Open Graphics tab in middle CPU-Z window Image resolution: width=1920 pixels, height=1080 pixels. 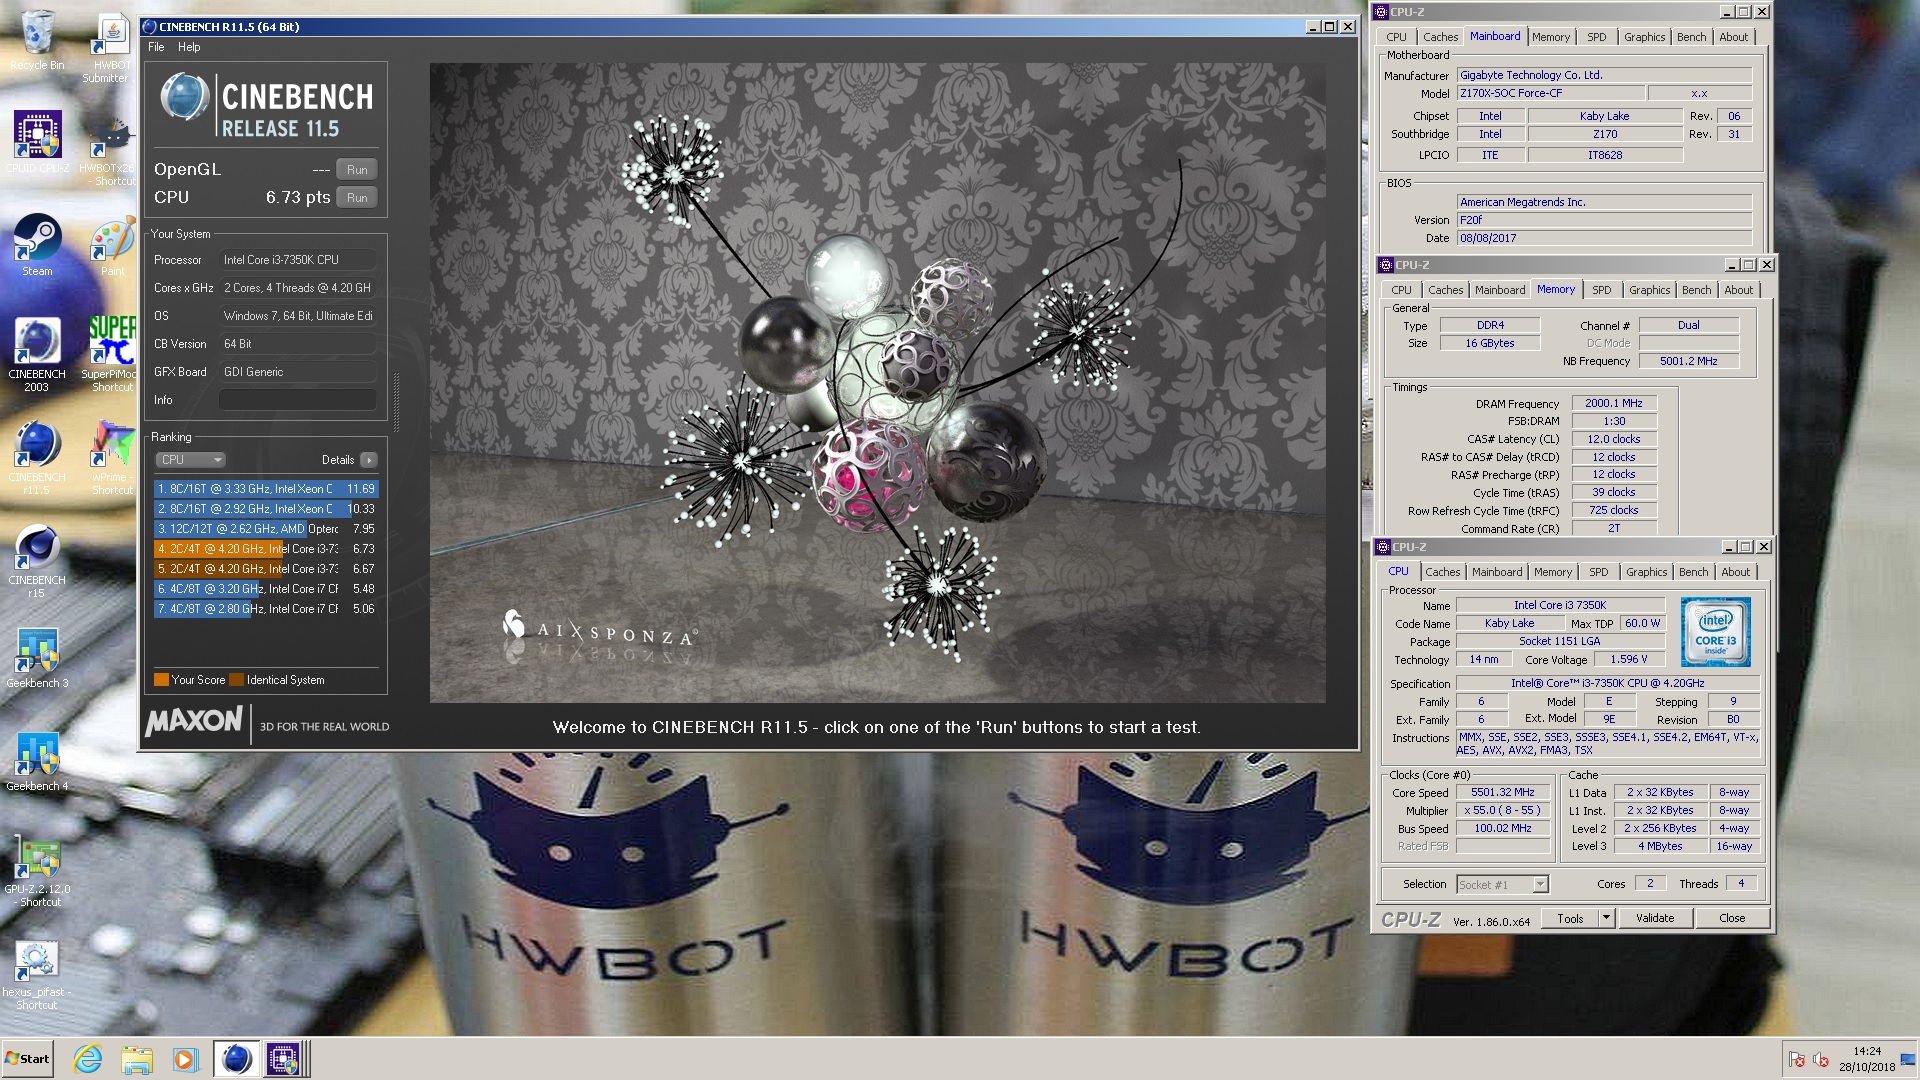(x=1649, y=290)
